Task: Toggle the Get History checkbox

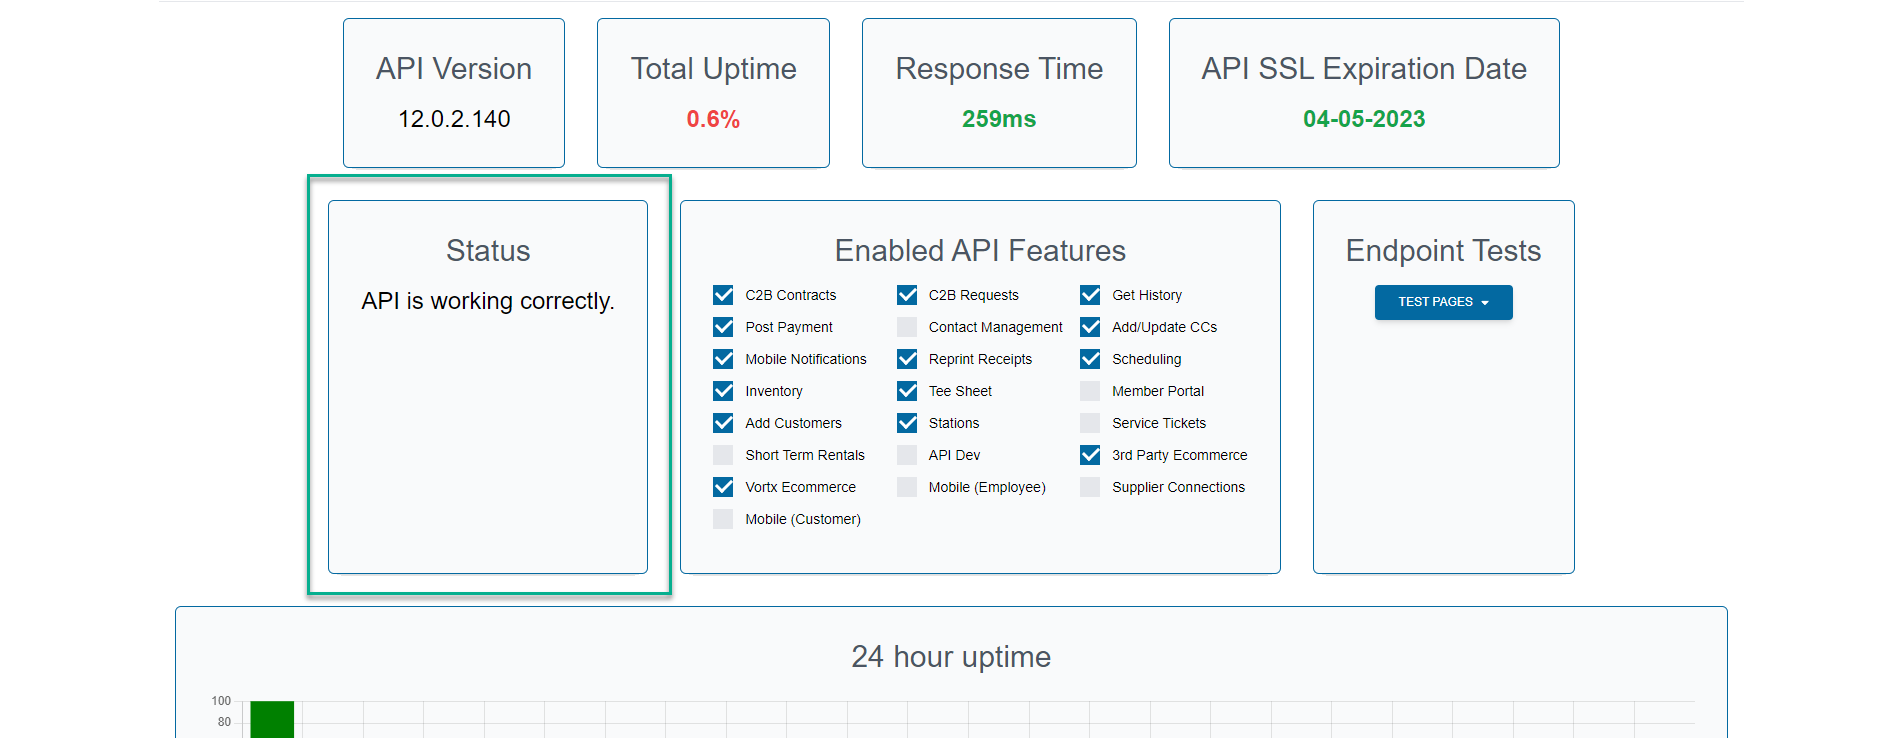Action: click(x=1090, y=295)
